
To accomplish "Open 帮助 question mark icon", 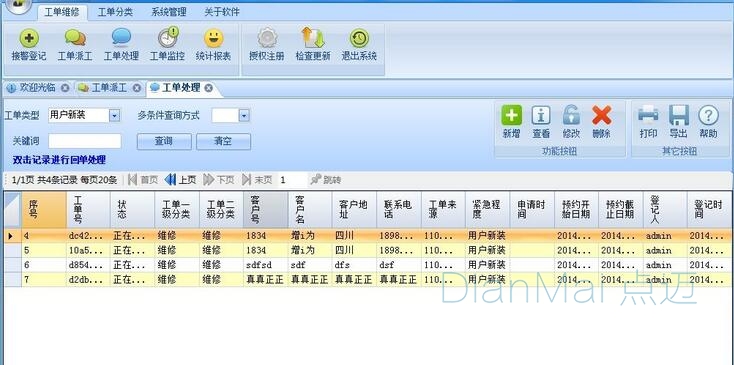I will tap(708, 121).
